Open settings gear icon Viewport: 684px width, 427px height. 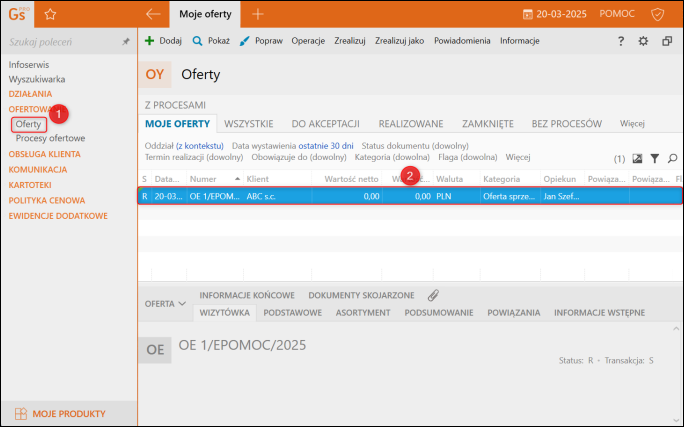(643, 41)
